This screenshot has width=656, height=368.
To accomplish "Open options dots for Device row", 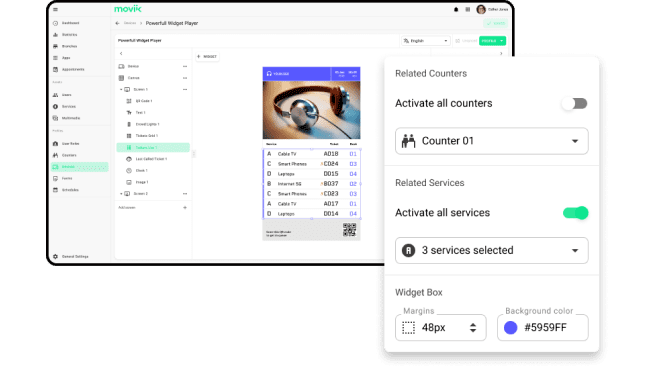I will pyautogui.click(x=185, y=66).
